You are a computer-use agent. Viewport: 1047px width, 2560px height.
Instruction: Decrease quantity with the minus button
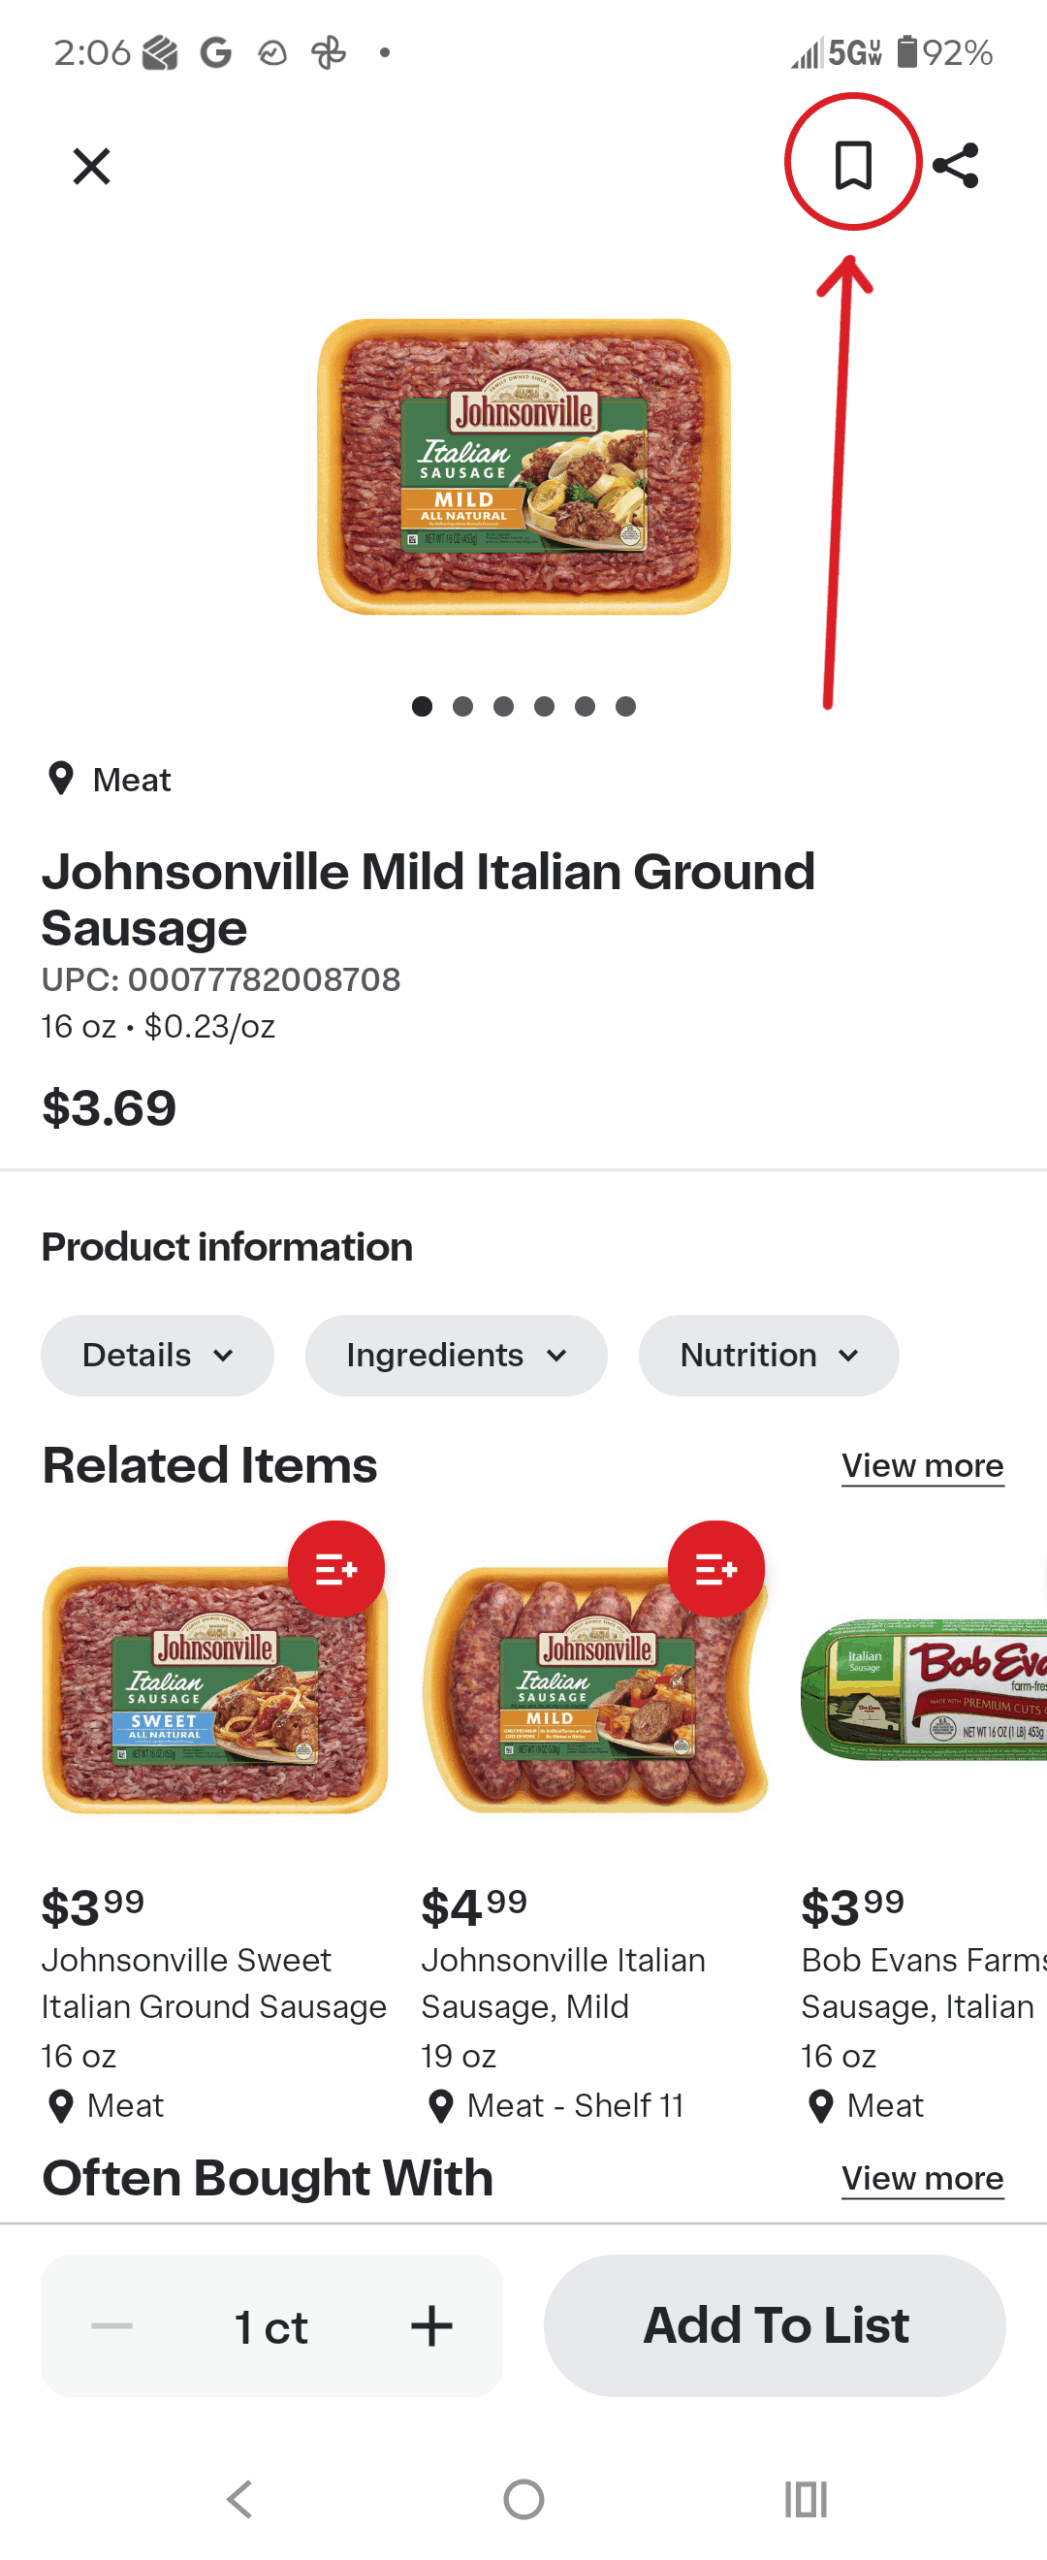[111, 2324]
